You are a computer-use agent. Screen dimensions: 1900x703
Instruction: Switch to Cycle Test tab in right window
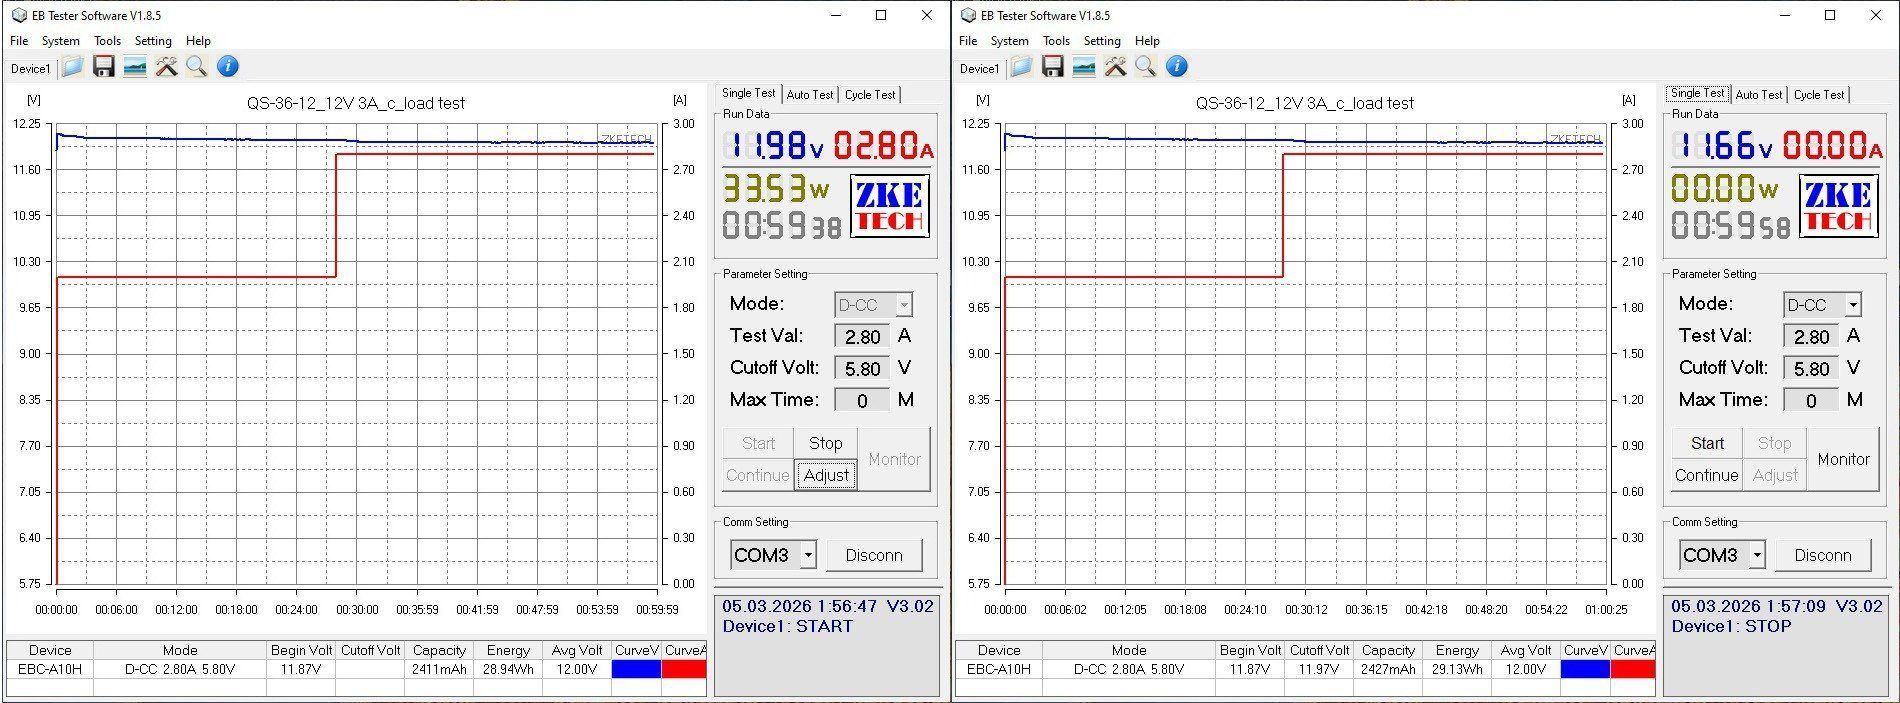tap(1818, 94)
